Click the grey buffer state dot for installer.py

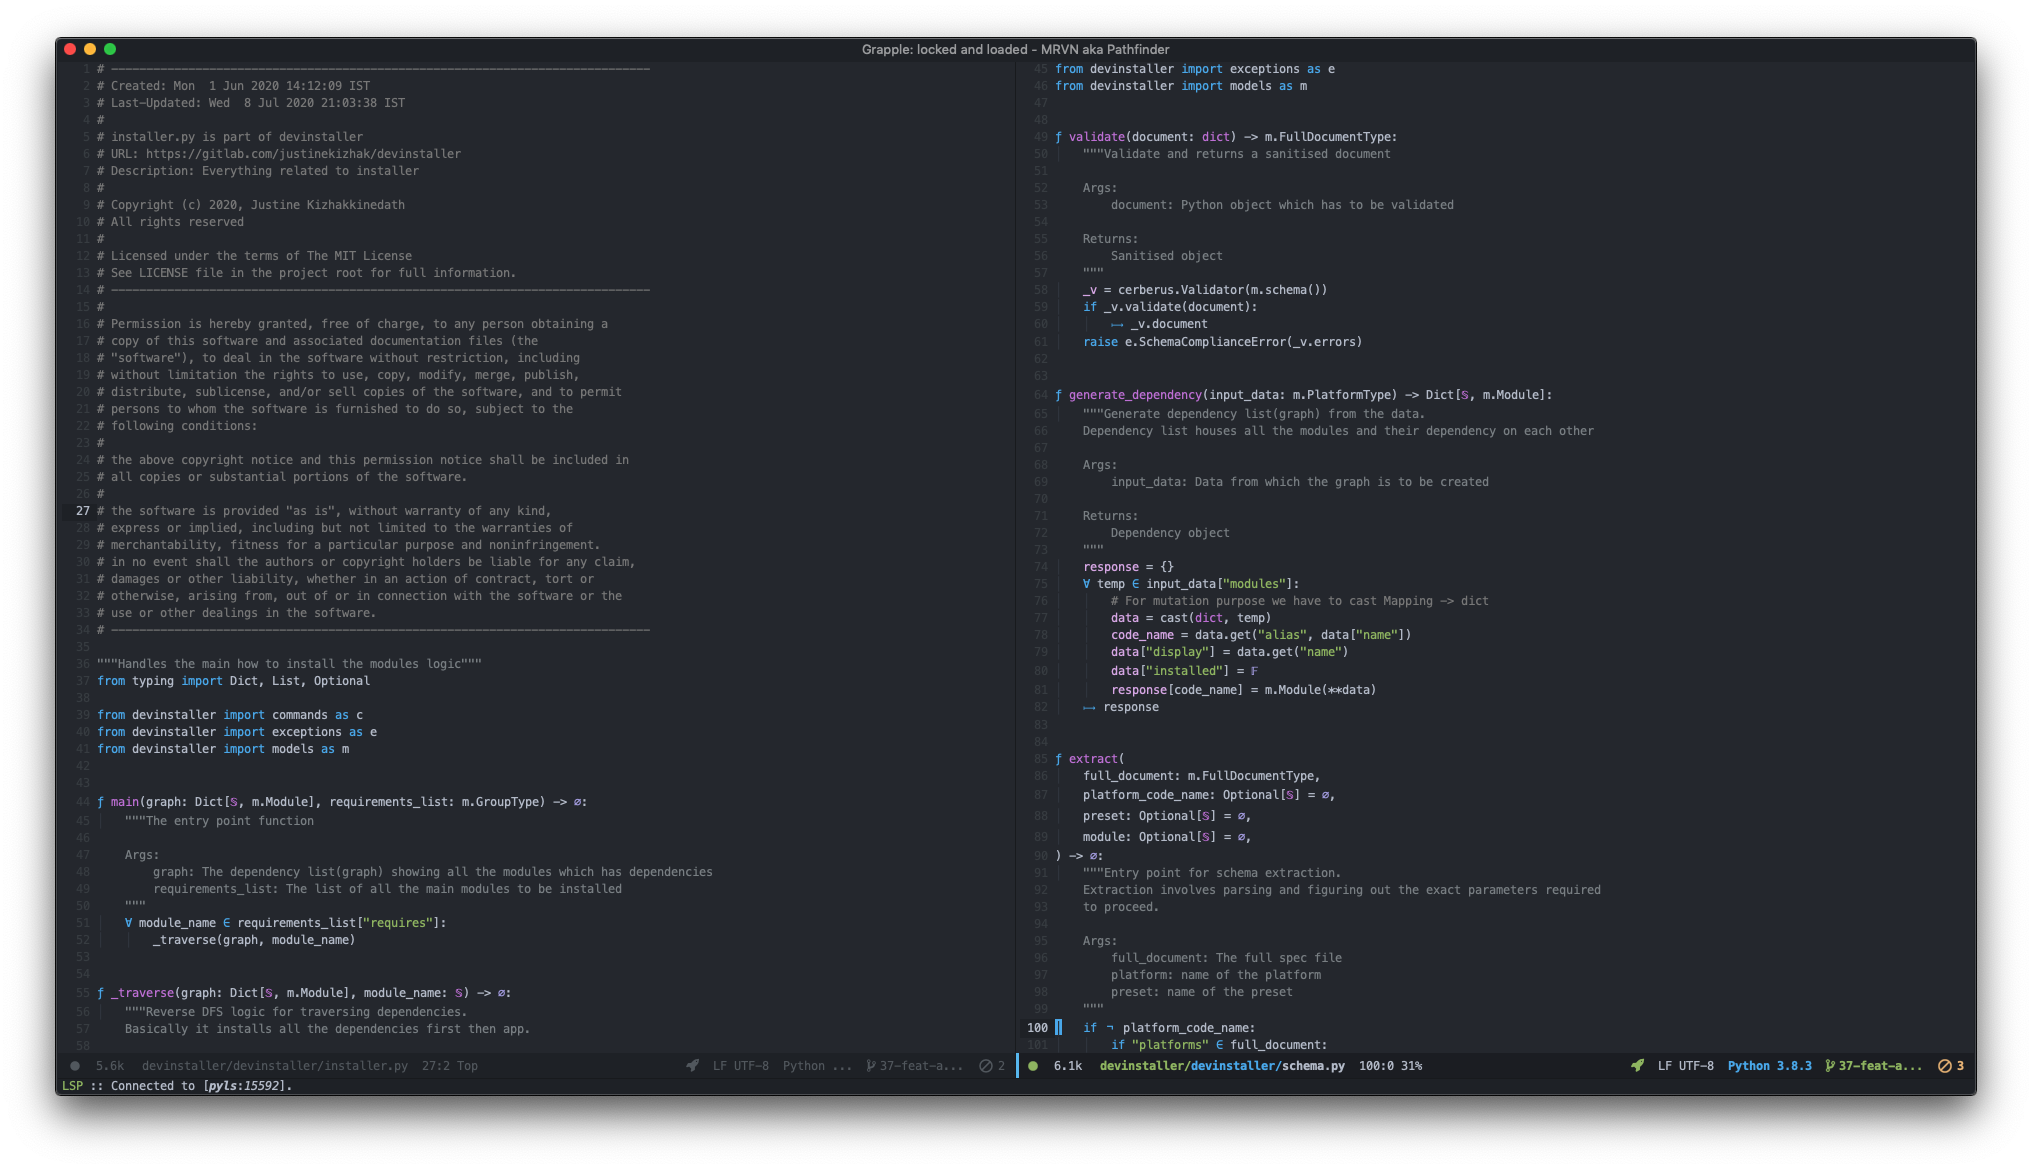click(75, 1066)
